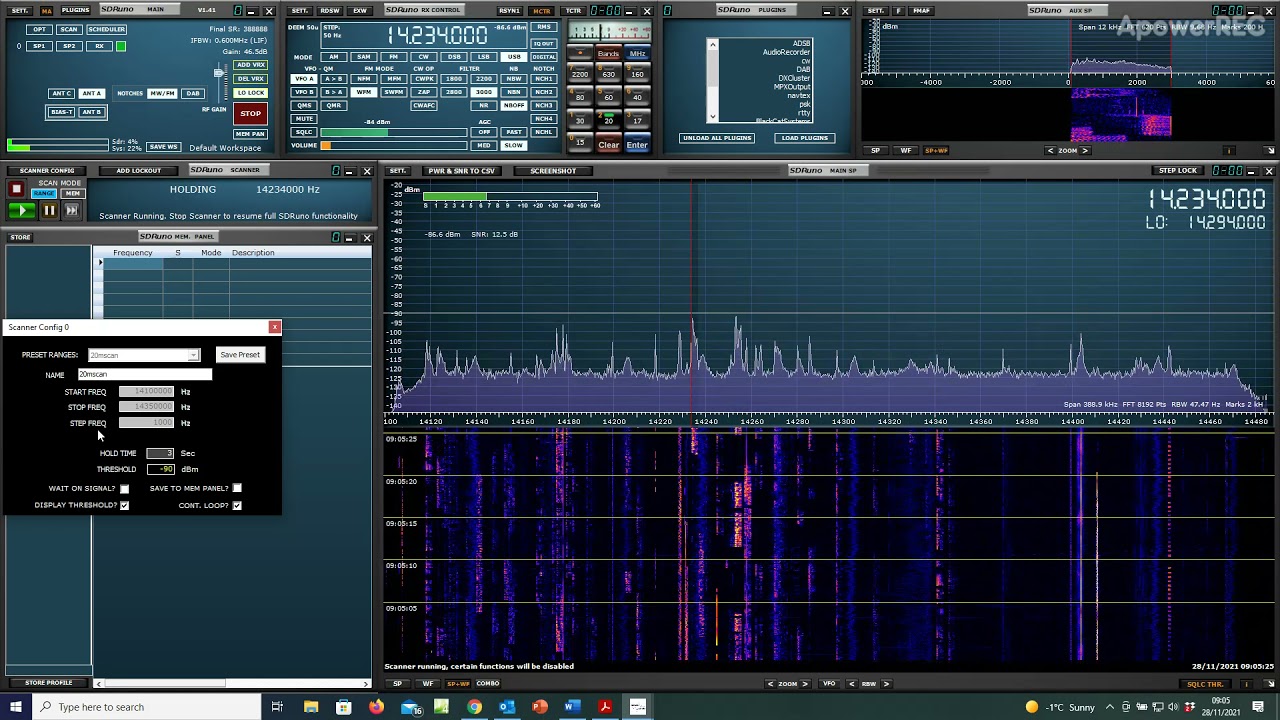
Task: Switch Aux SP to WF view
Action: click(906, 151)
